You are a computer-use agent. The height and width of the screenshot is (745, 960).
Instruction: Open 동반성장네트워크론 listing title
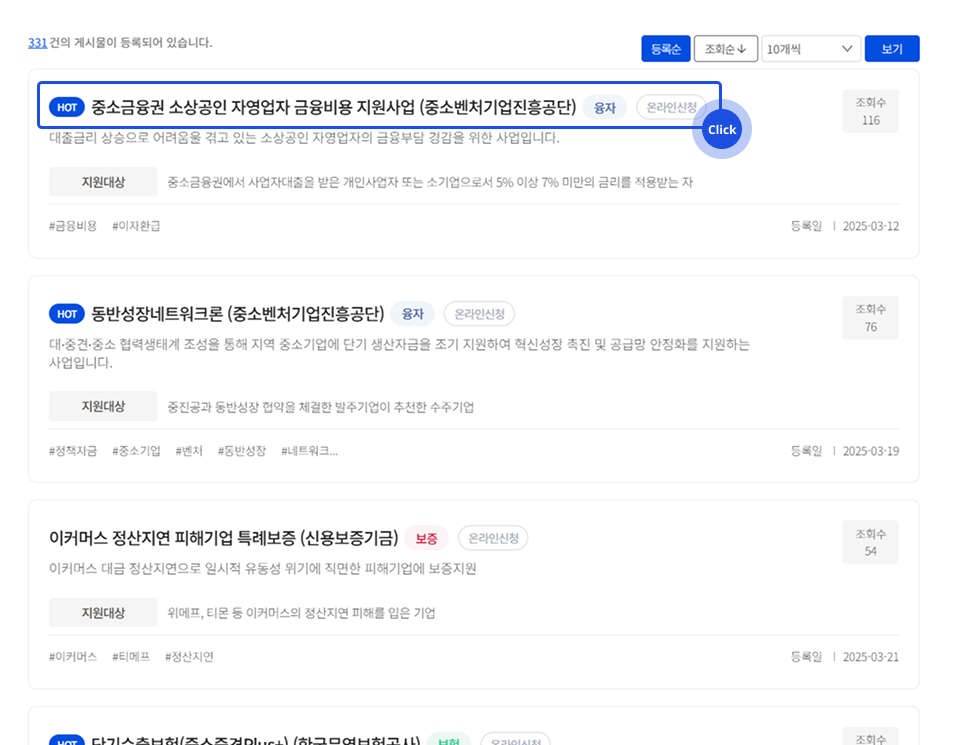(x=238, y=314)
